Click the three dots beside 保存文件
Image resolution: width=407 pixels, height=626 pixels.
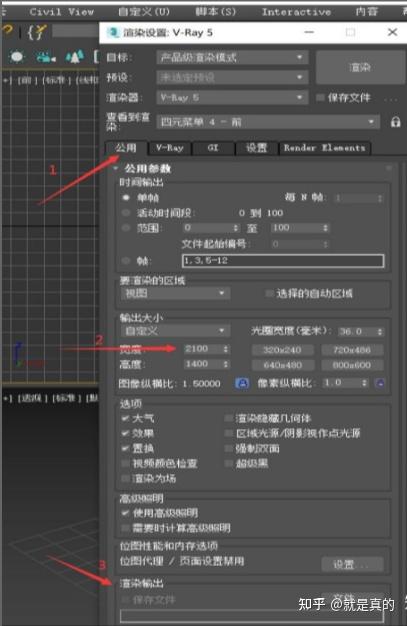391,99
